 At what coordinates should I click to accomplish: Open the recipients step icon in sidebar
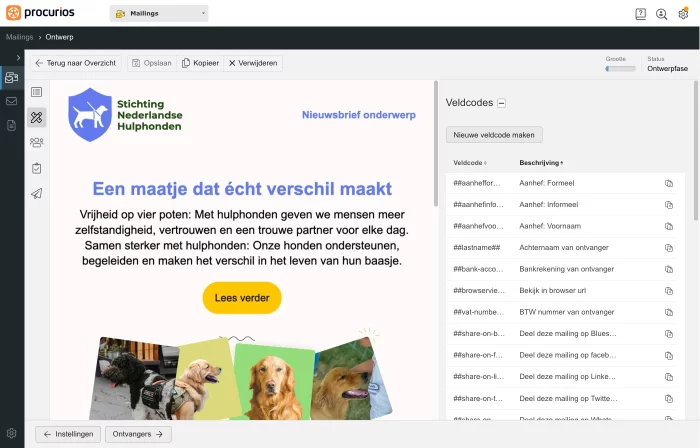click(x=37, y=143)
